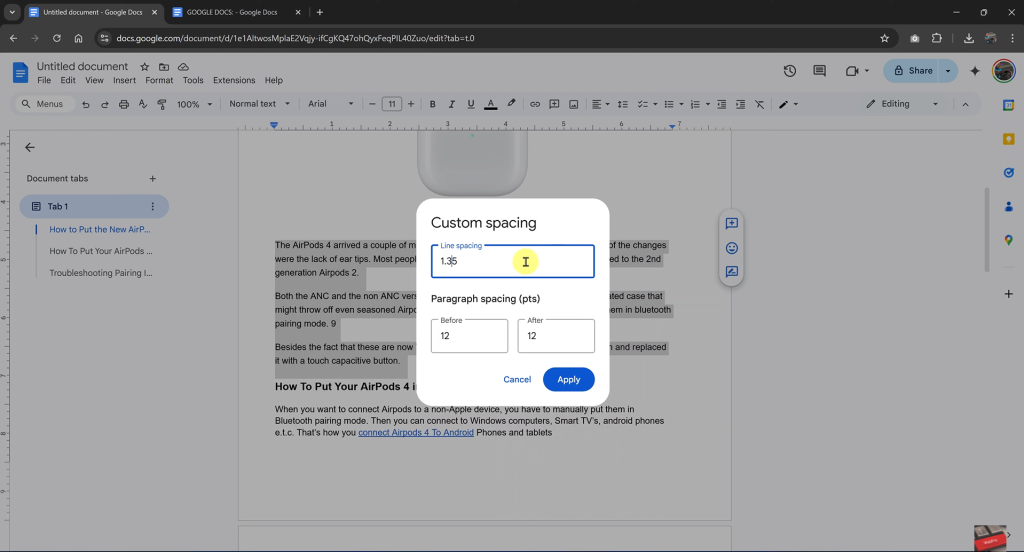
Task: Open the Help menu
Action: click(x=274, y=80)
